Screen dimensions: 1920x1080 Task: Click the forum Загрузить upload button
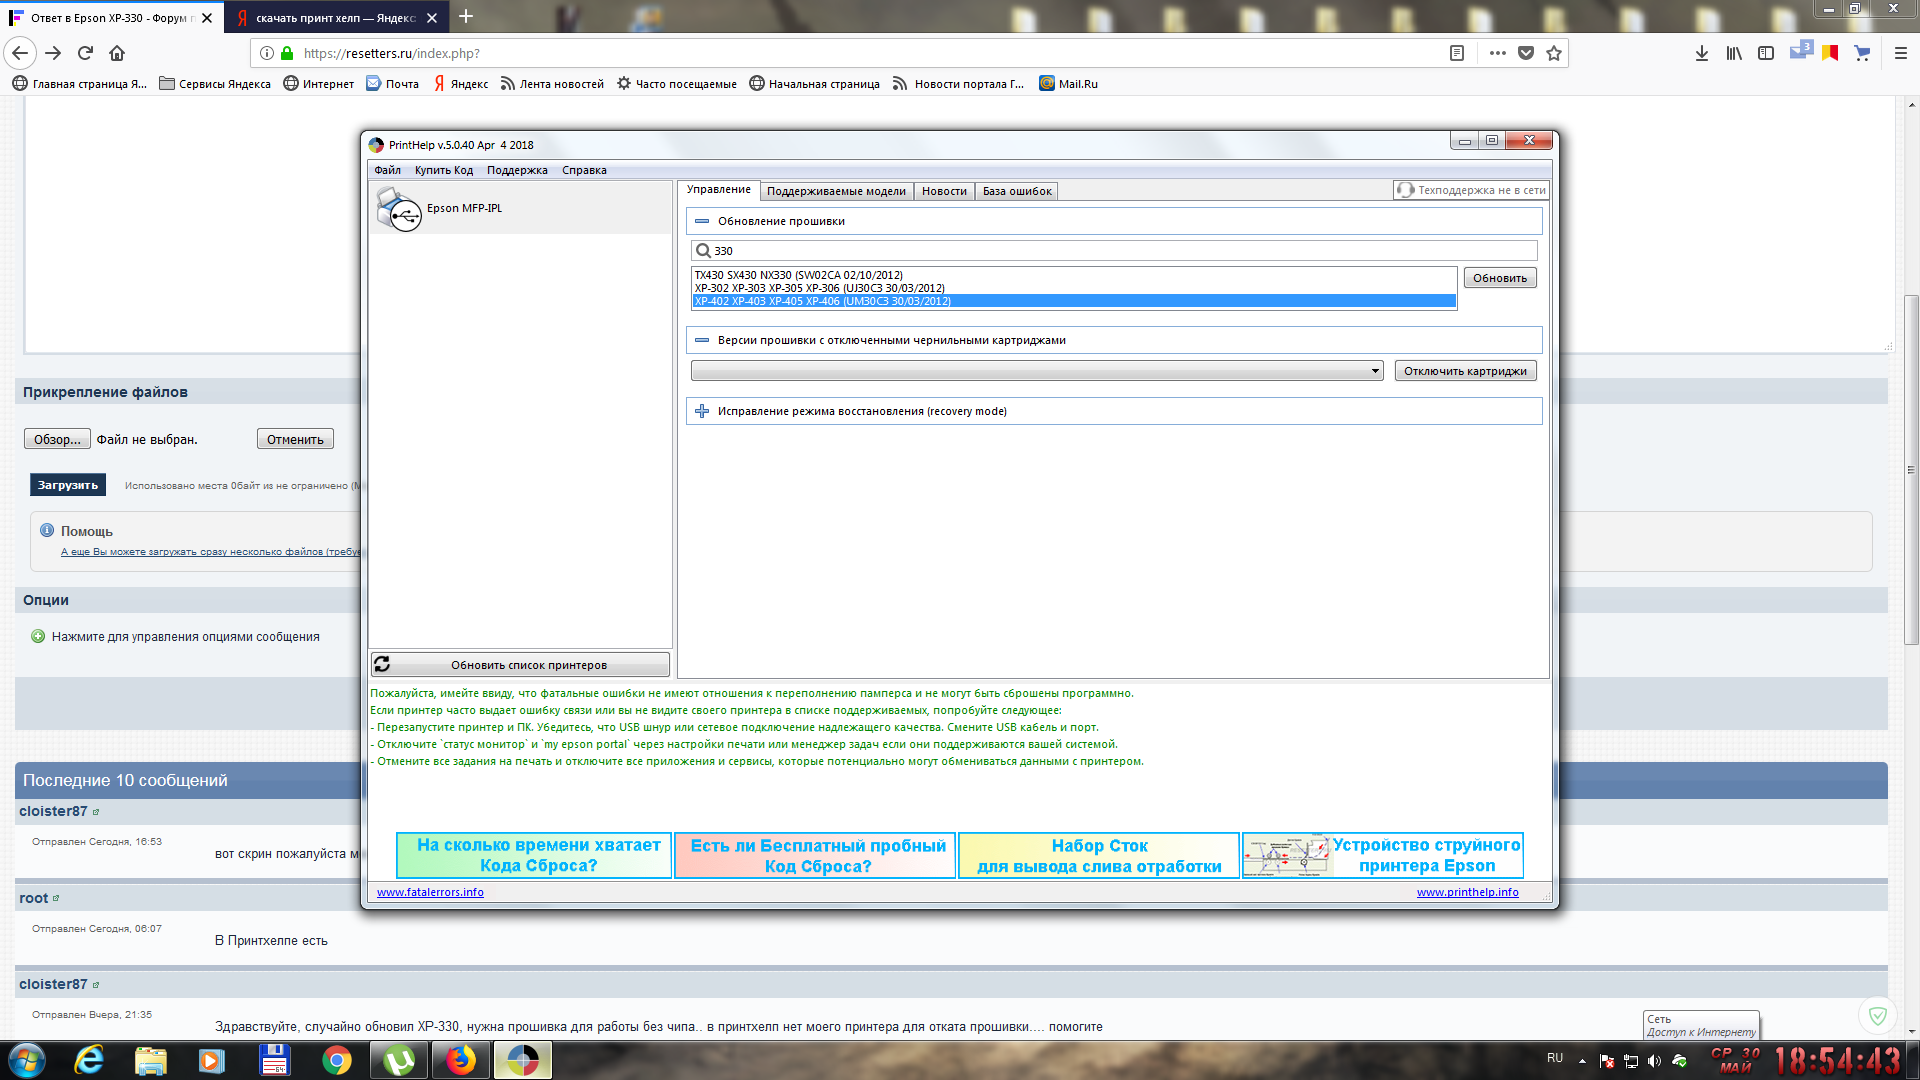(x=68, y=485)
